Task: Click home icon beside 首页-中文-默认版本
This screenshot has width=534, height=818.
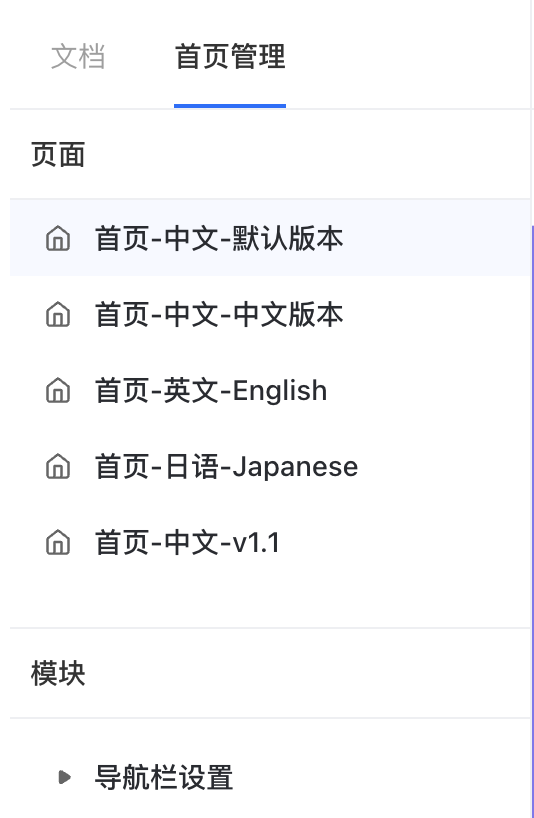Action: pos(58,238)
